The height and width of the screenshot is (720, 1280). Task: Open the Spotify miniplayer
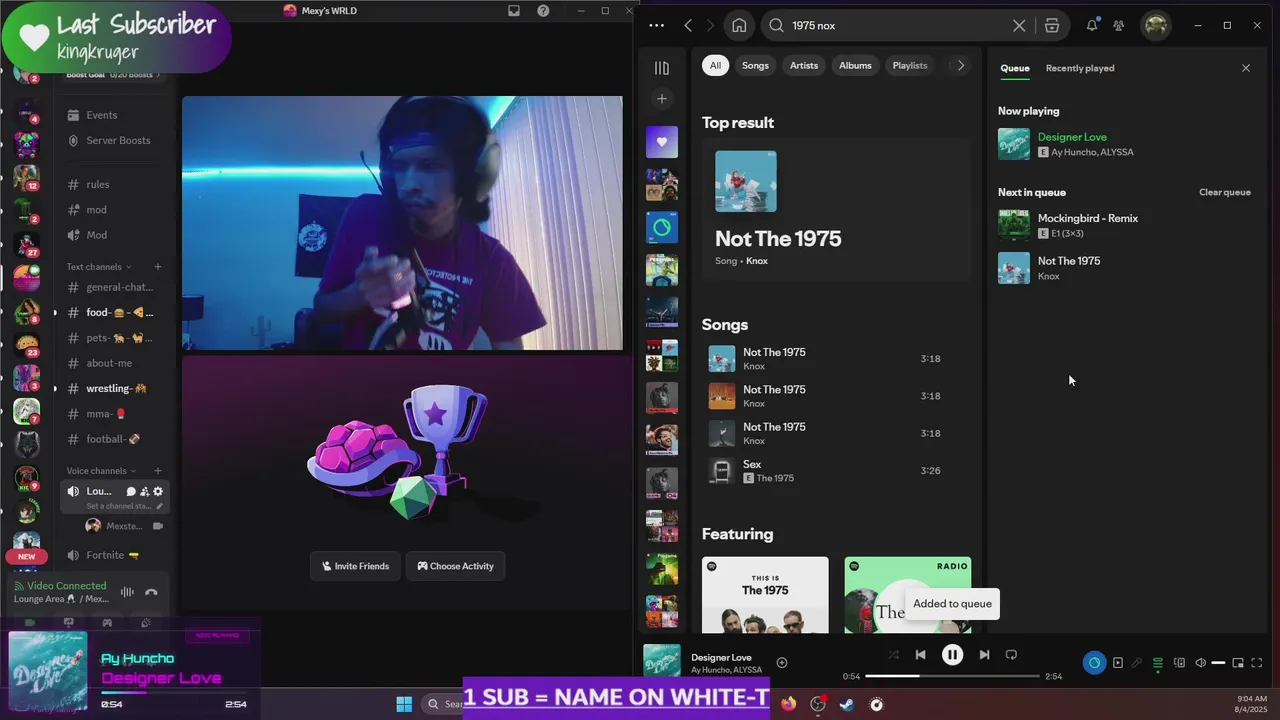click(1238, 663)
